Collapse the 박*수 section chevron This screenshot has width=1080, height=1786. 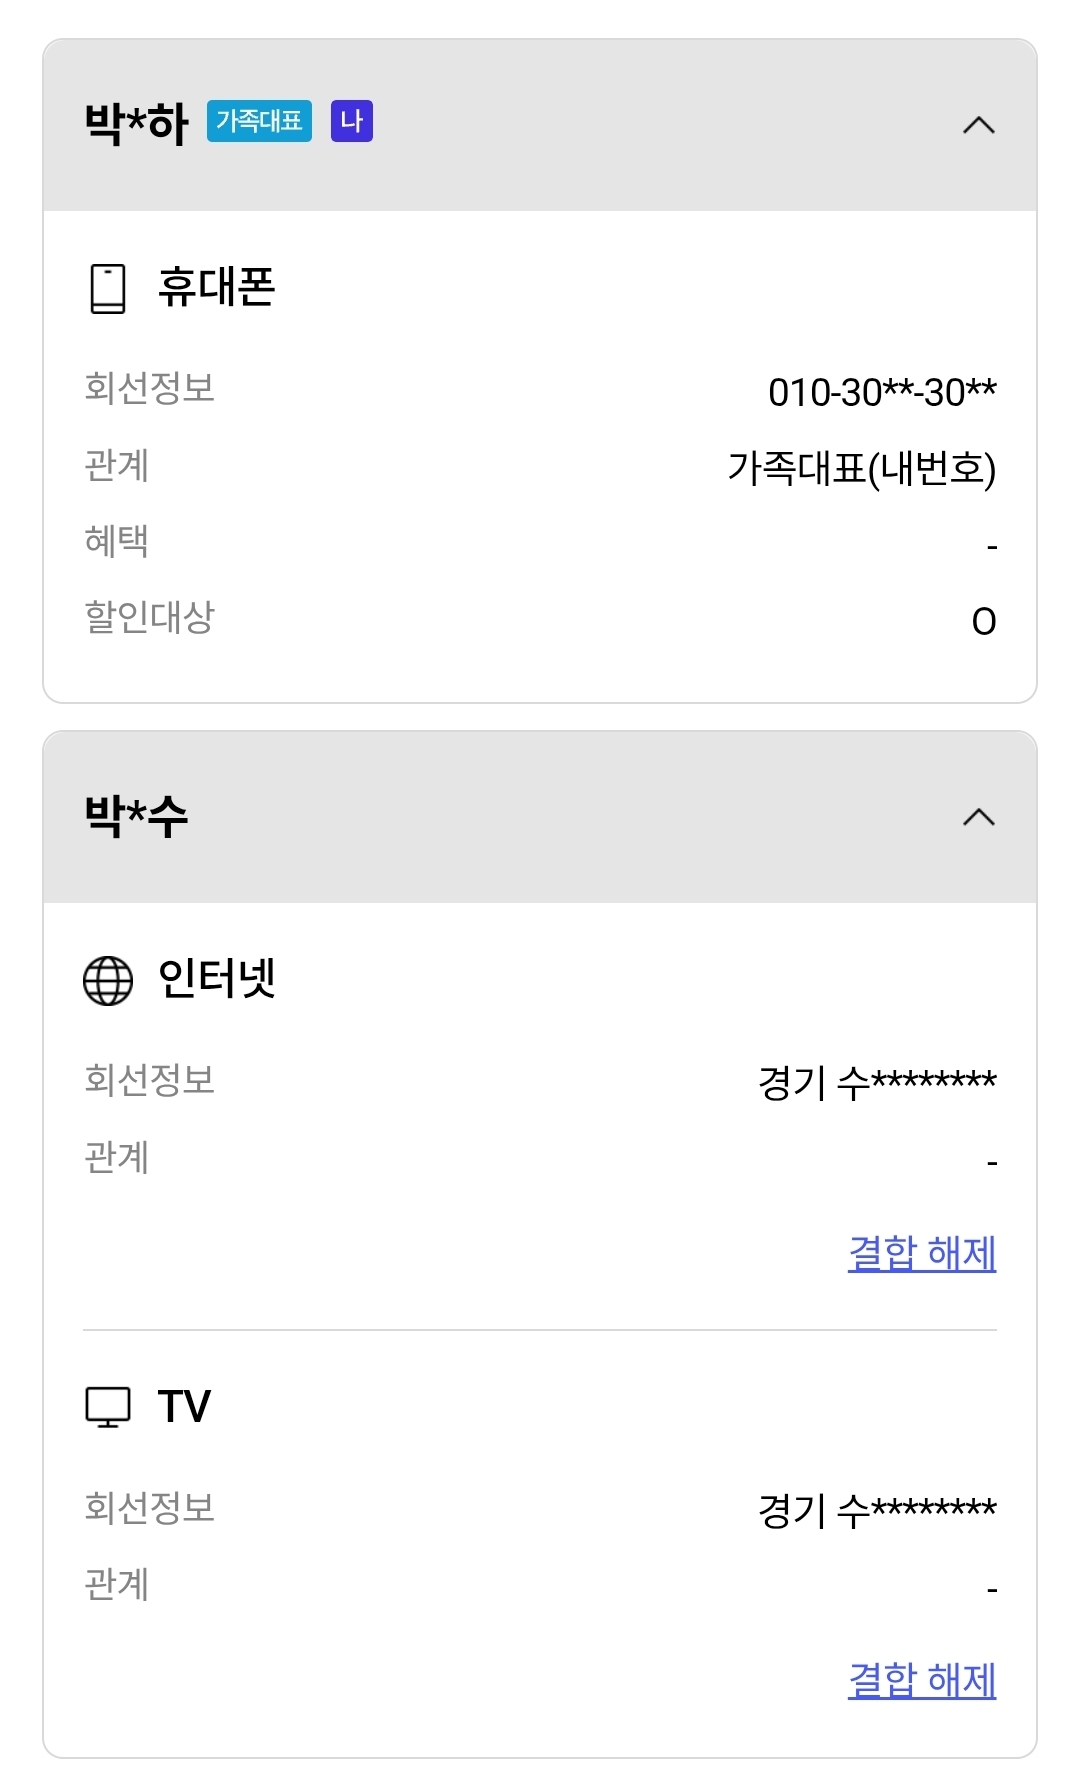coord(978,817)
